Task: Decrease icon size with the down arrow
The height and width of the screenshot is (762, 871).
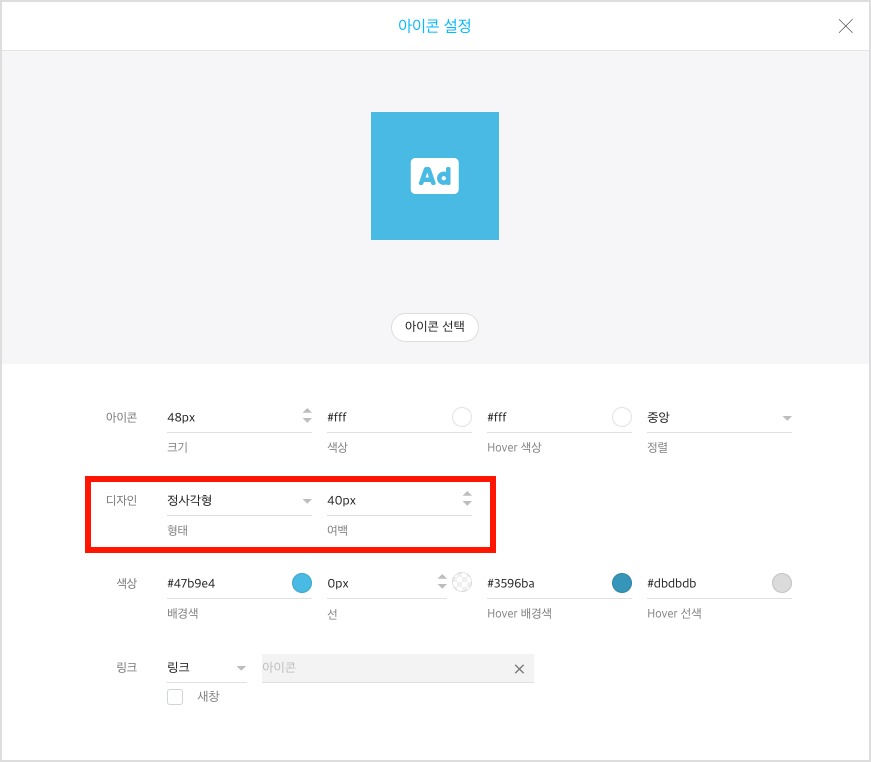Action: [307, 420]
